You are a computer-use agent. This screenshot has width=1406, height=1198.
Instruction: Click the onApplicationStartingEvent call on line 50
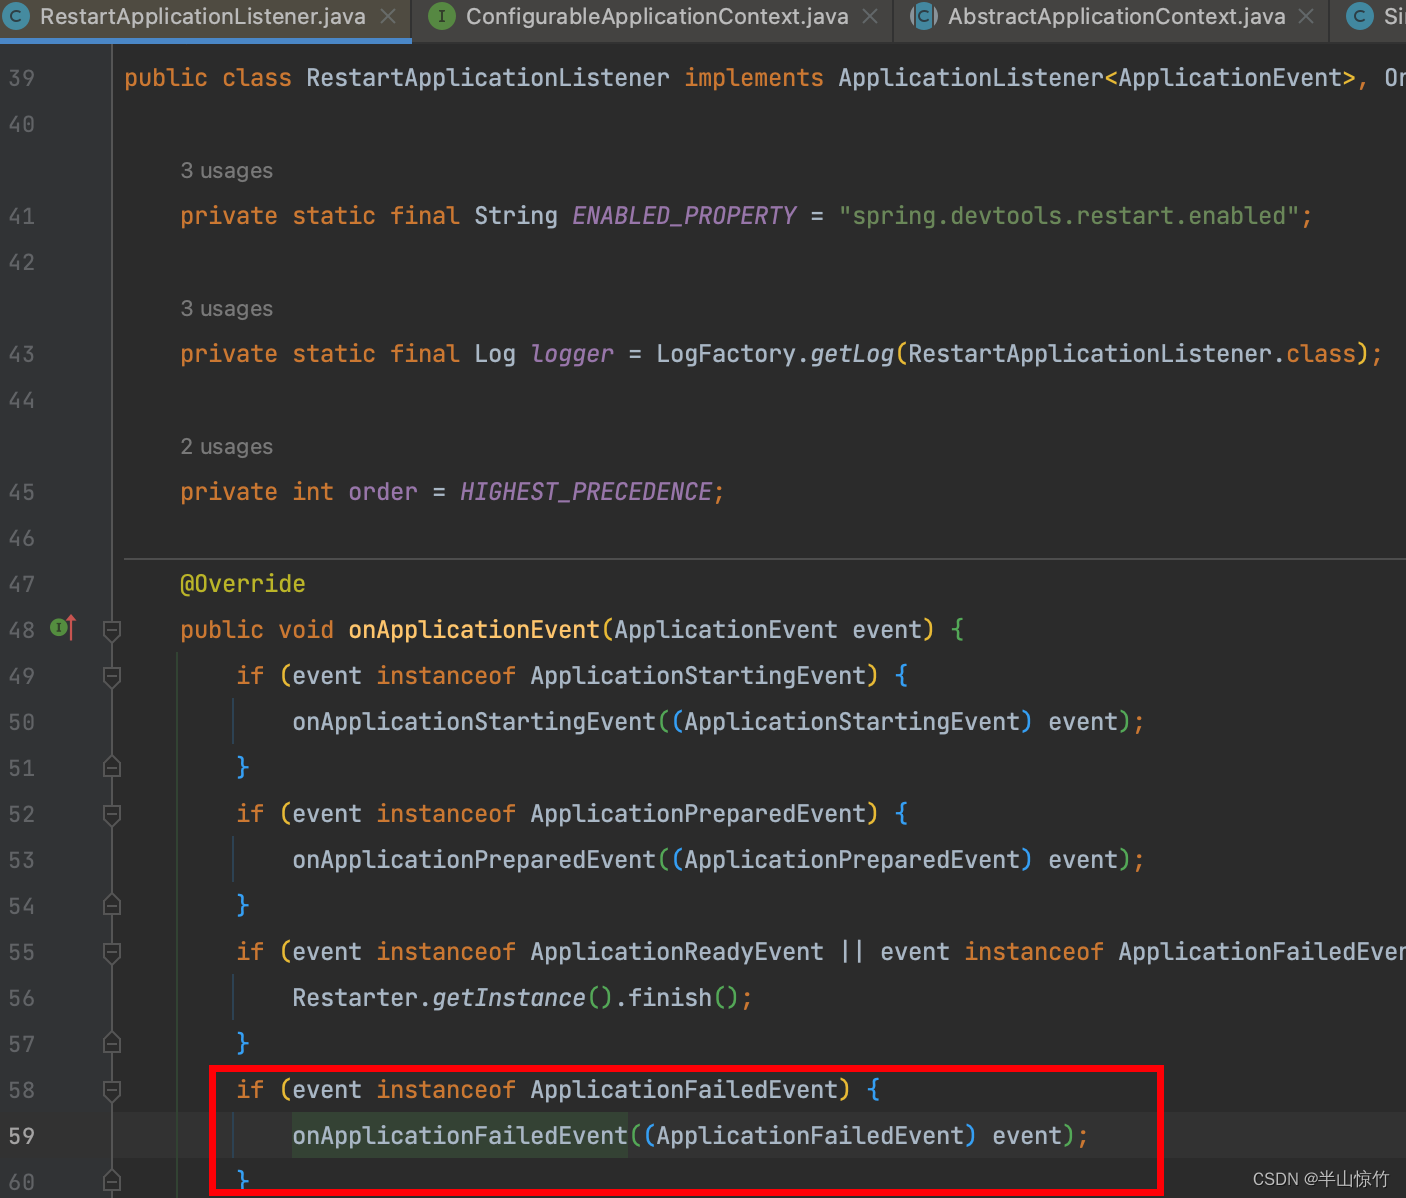pos(474,722)
